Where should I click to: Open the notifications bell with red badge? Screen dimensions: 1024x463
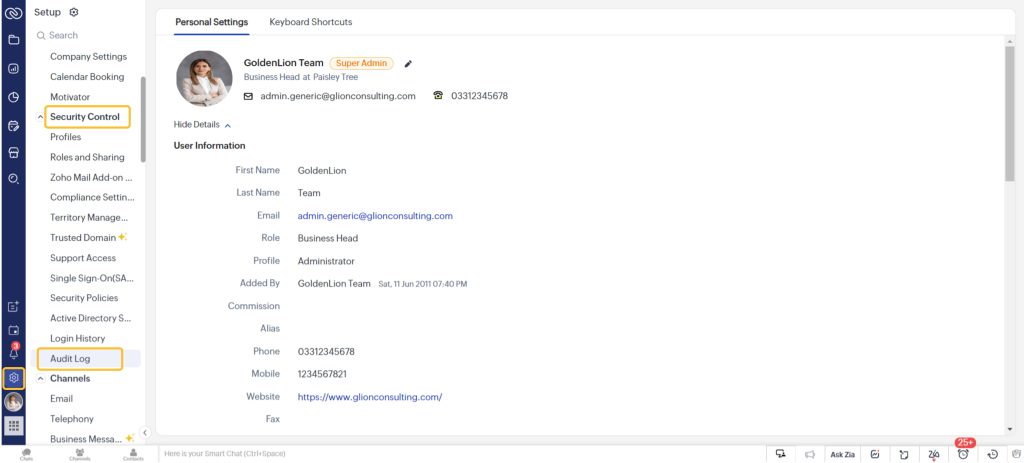(x=13, y=352)
